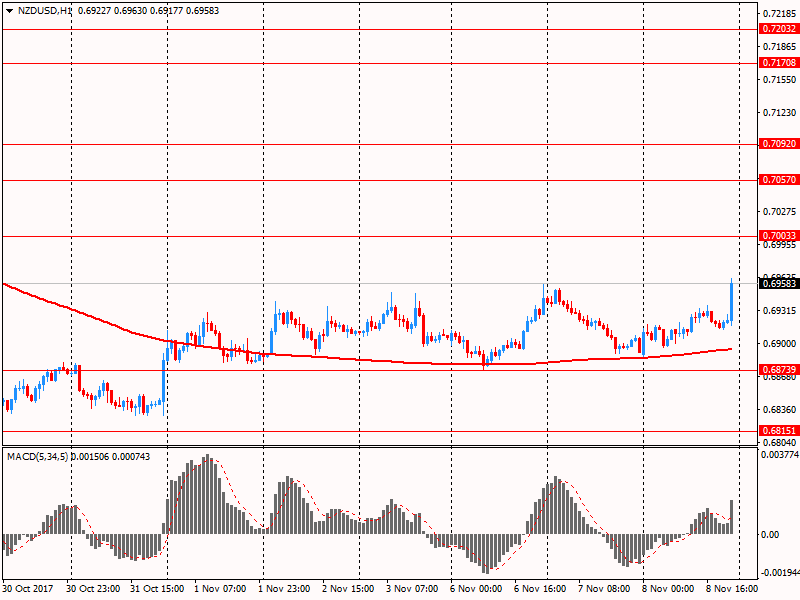Click the 31 Oct 15:00 time label
The height and width of the screenshot is (600, 800).
tap(157, 589)
